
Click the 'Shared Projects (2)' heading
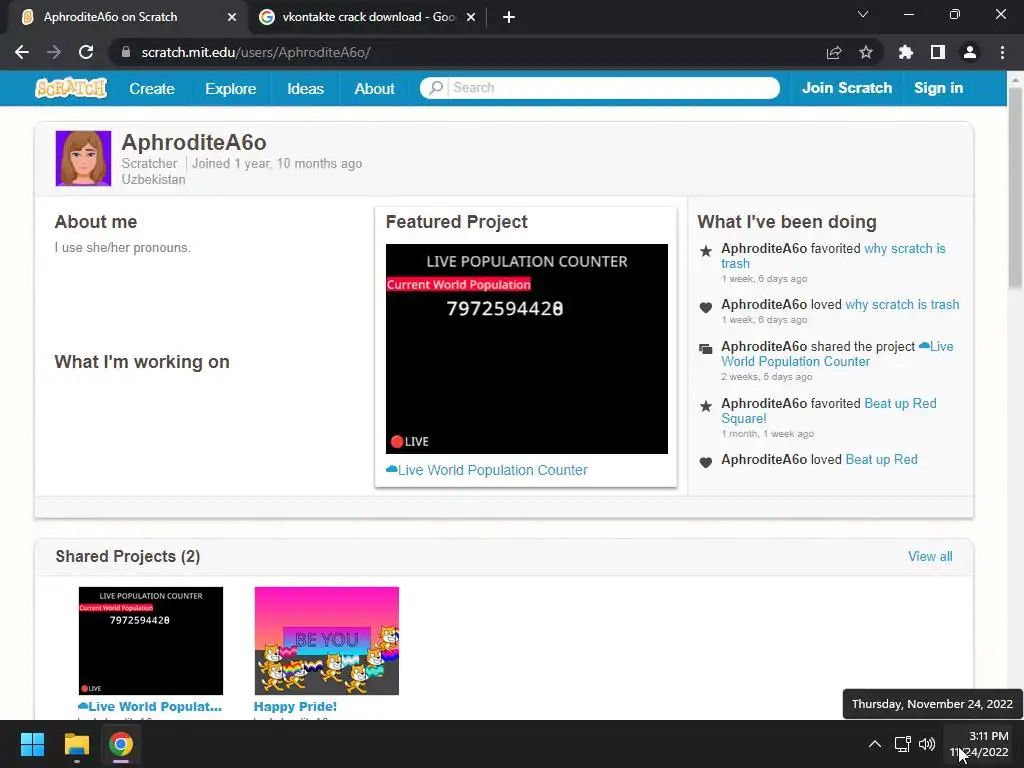pyautogui.click(x=128, y=556)
